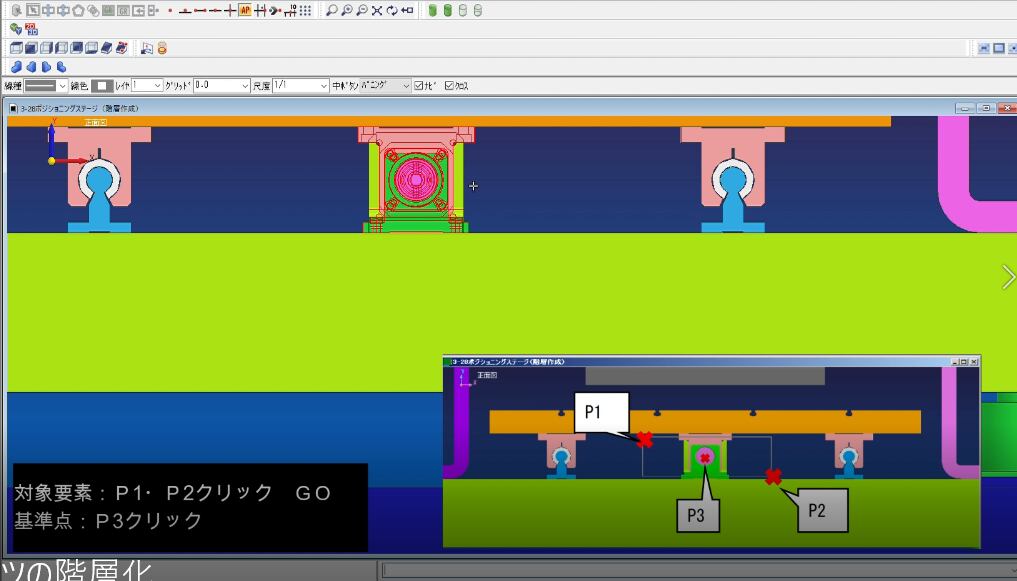
Task: Expand the 尺度 scale dropdown
Action: pyautogui.click(x=323, y=86)
